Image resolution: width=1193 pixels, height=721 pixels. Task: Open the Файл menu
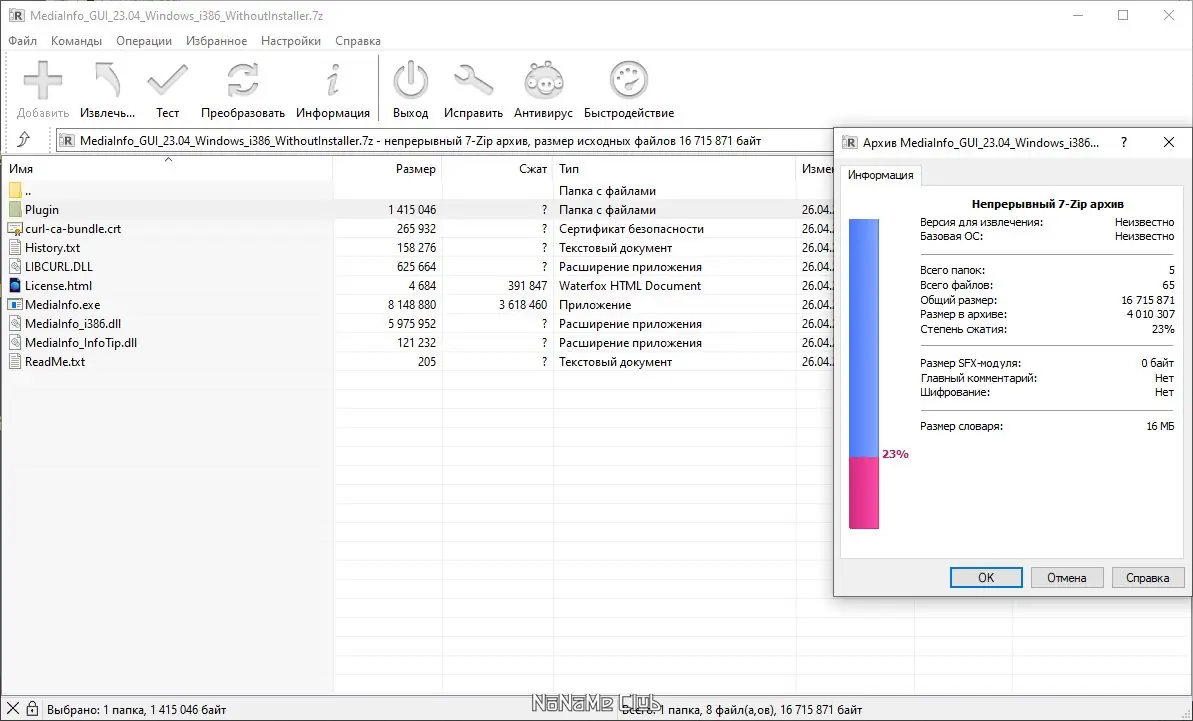23,41
